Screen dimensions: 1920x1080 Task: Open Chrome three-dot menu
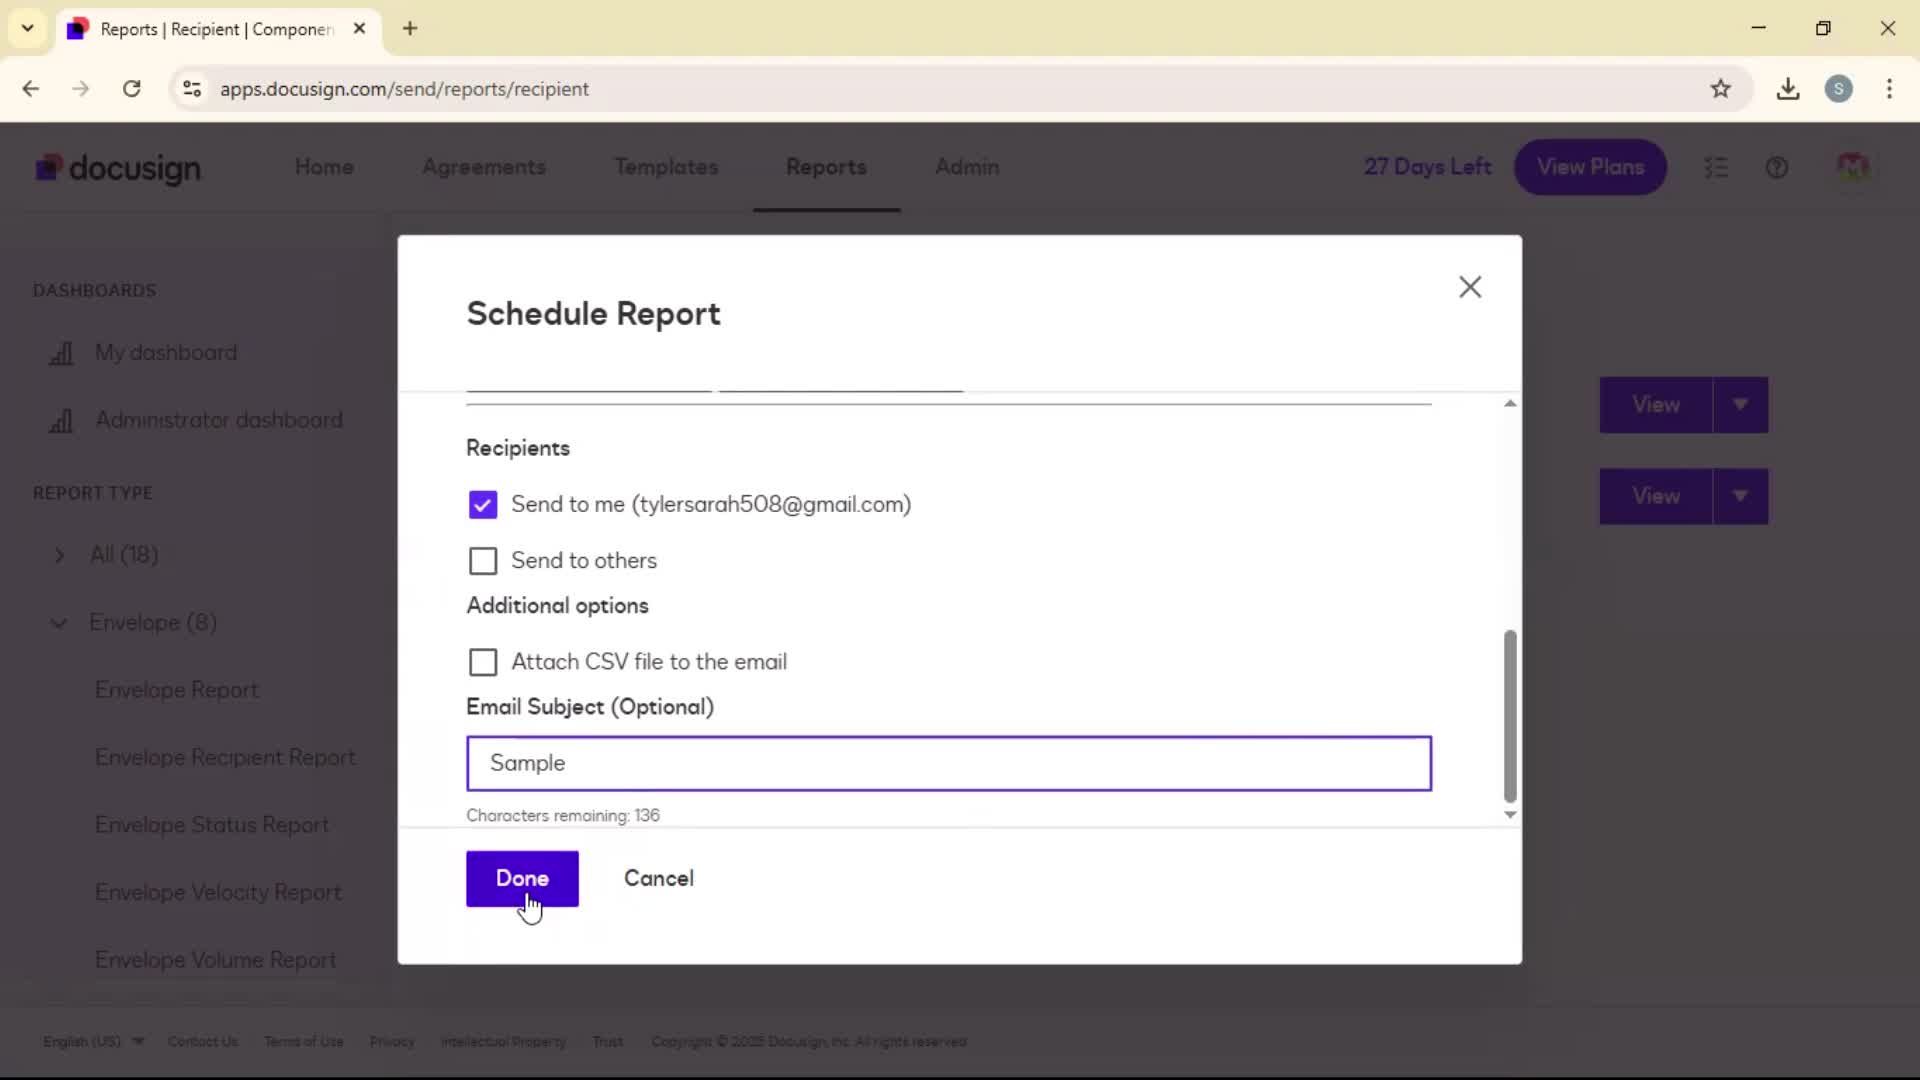point(1889,89)
